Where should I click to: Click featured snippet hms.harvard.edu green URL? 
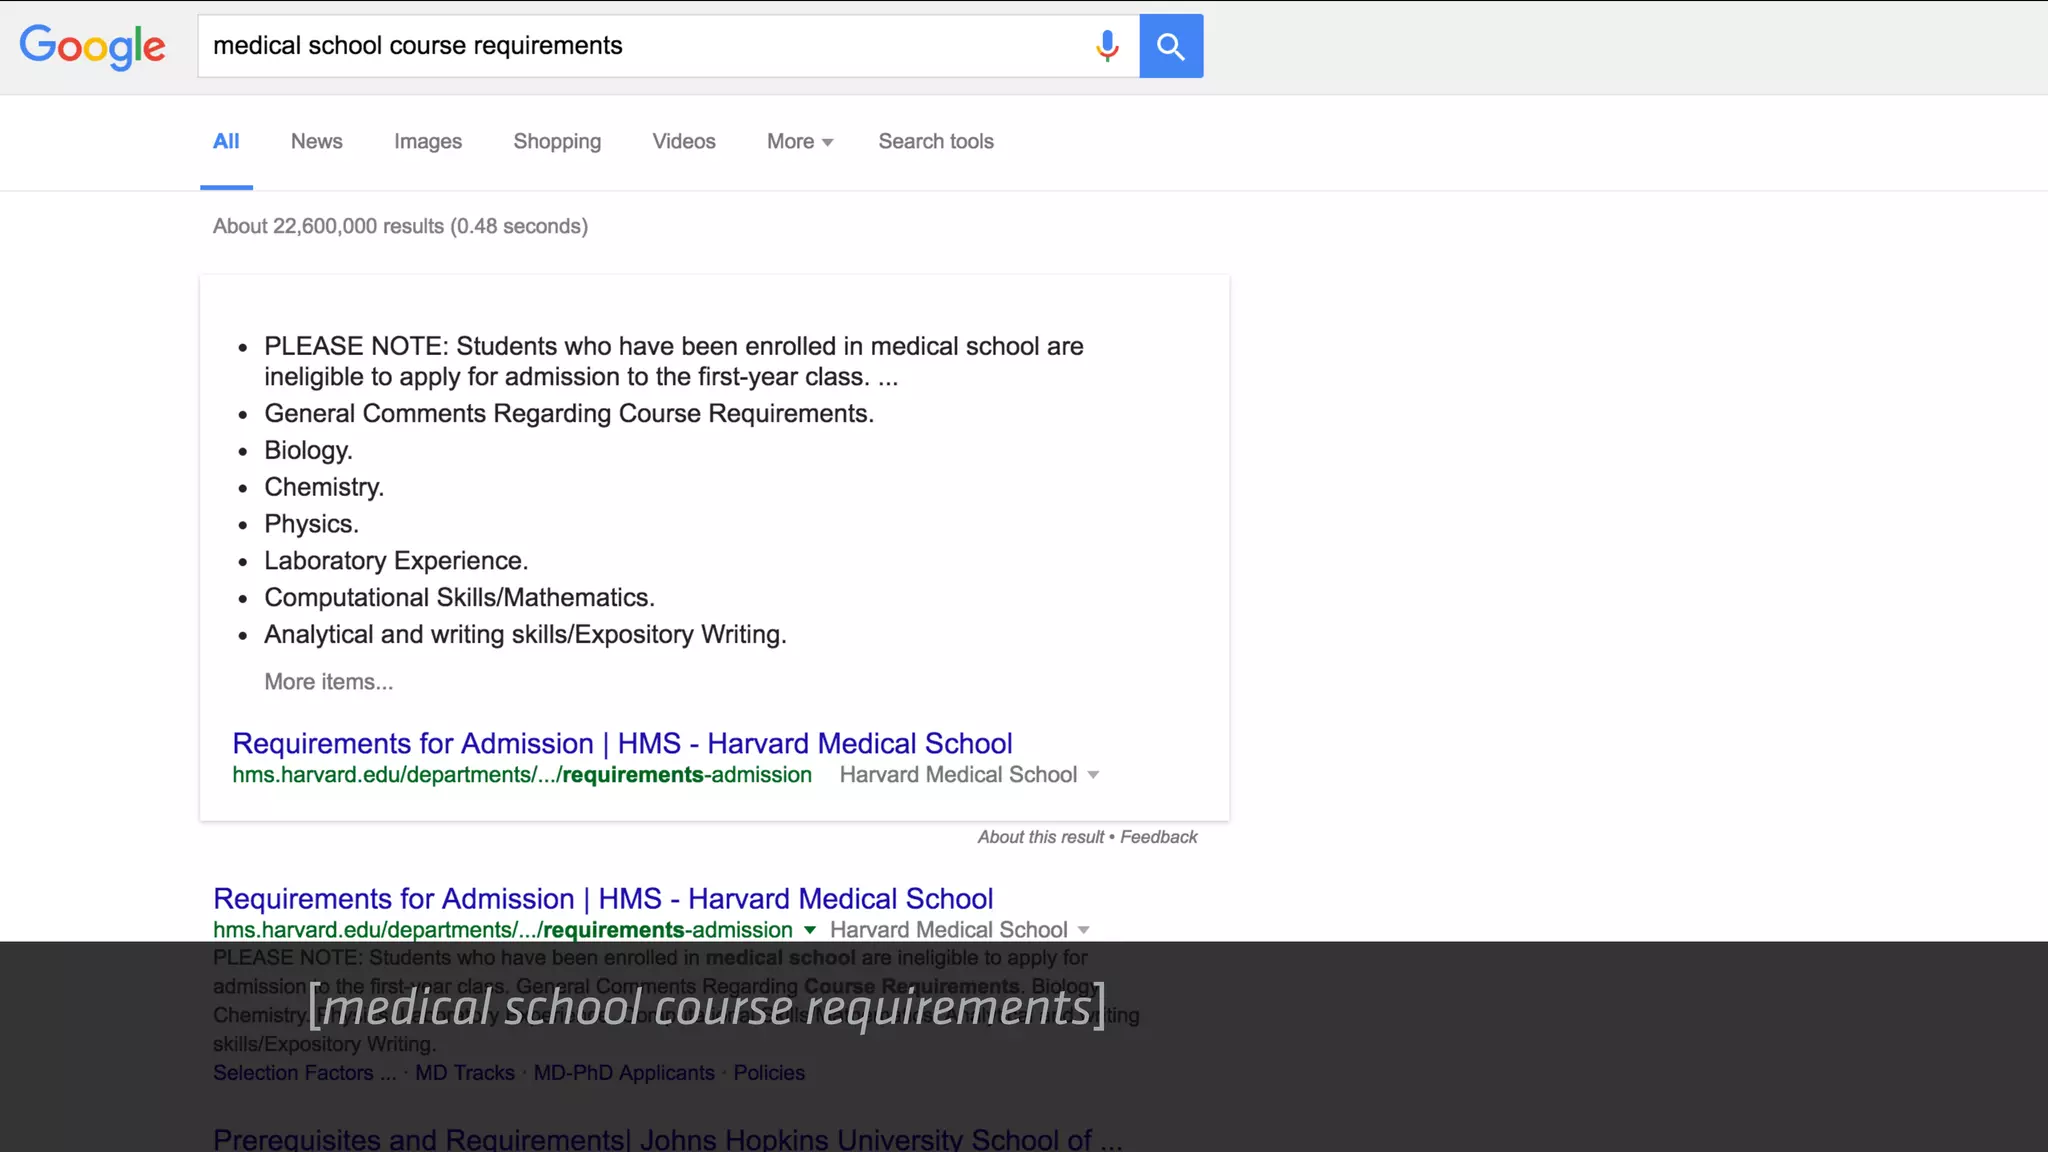click(x=522, y=775)
